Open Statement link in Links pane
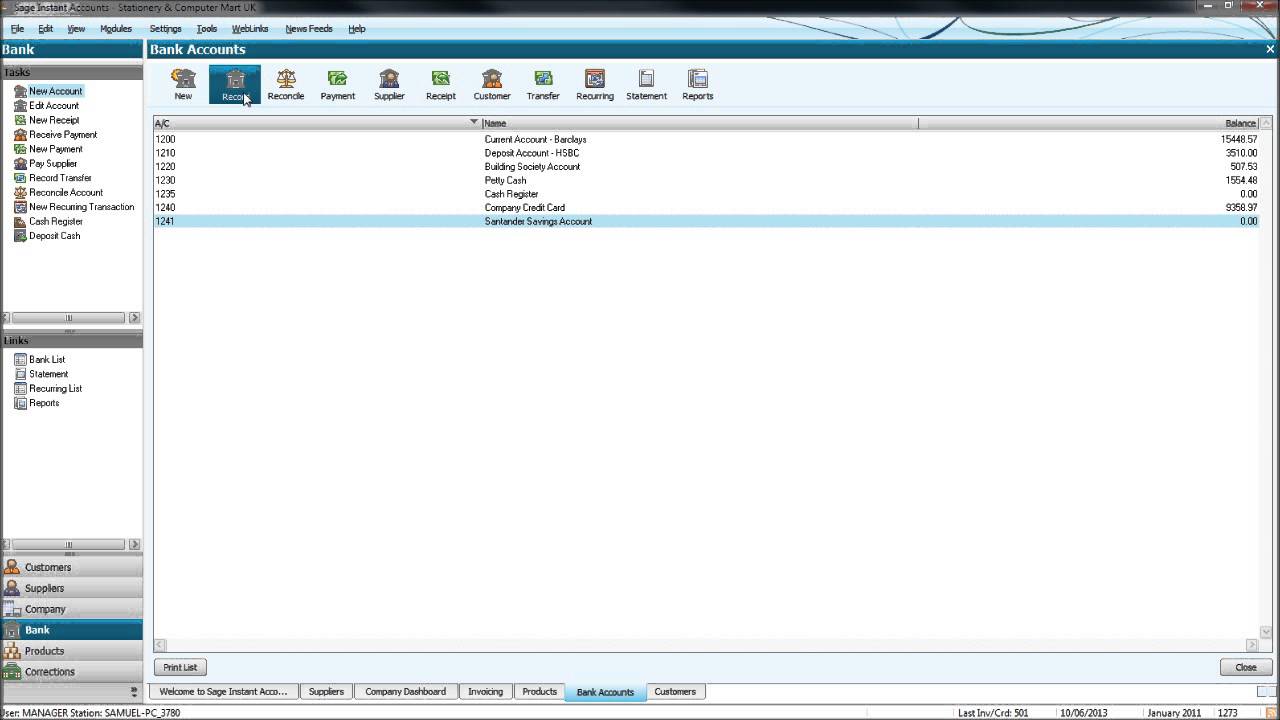This screenshot has width=1280, height=720. coord(48,374)
